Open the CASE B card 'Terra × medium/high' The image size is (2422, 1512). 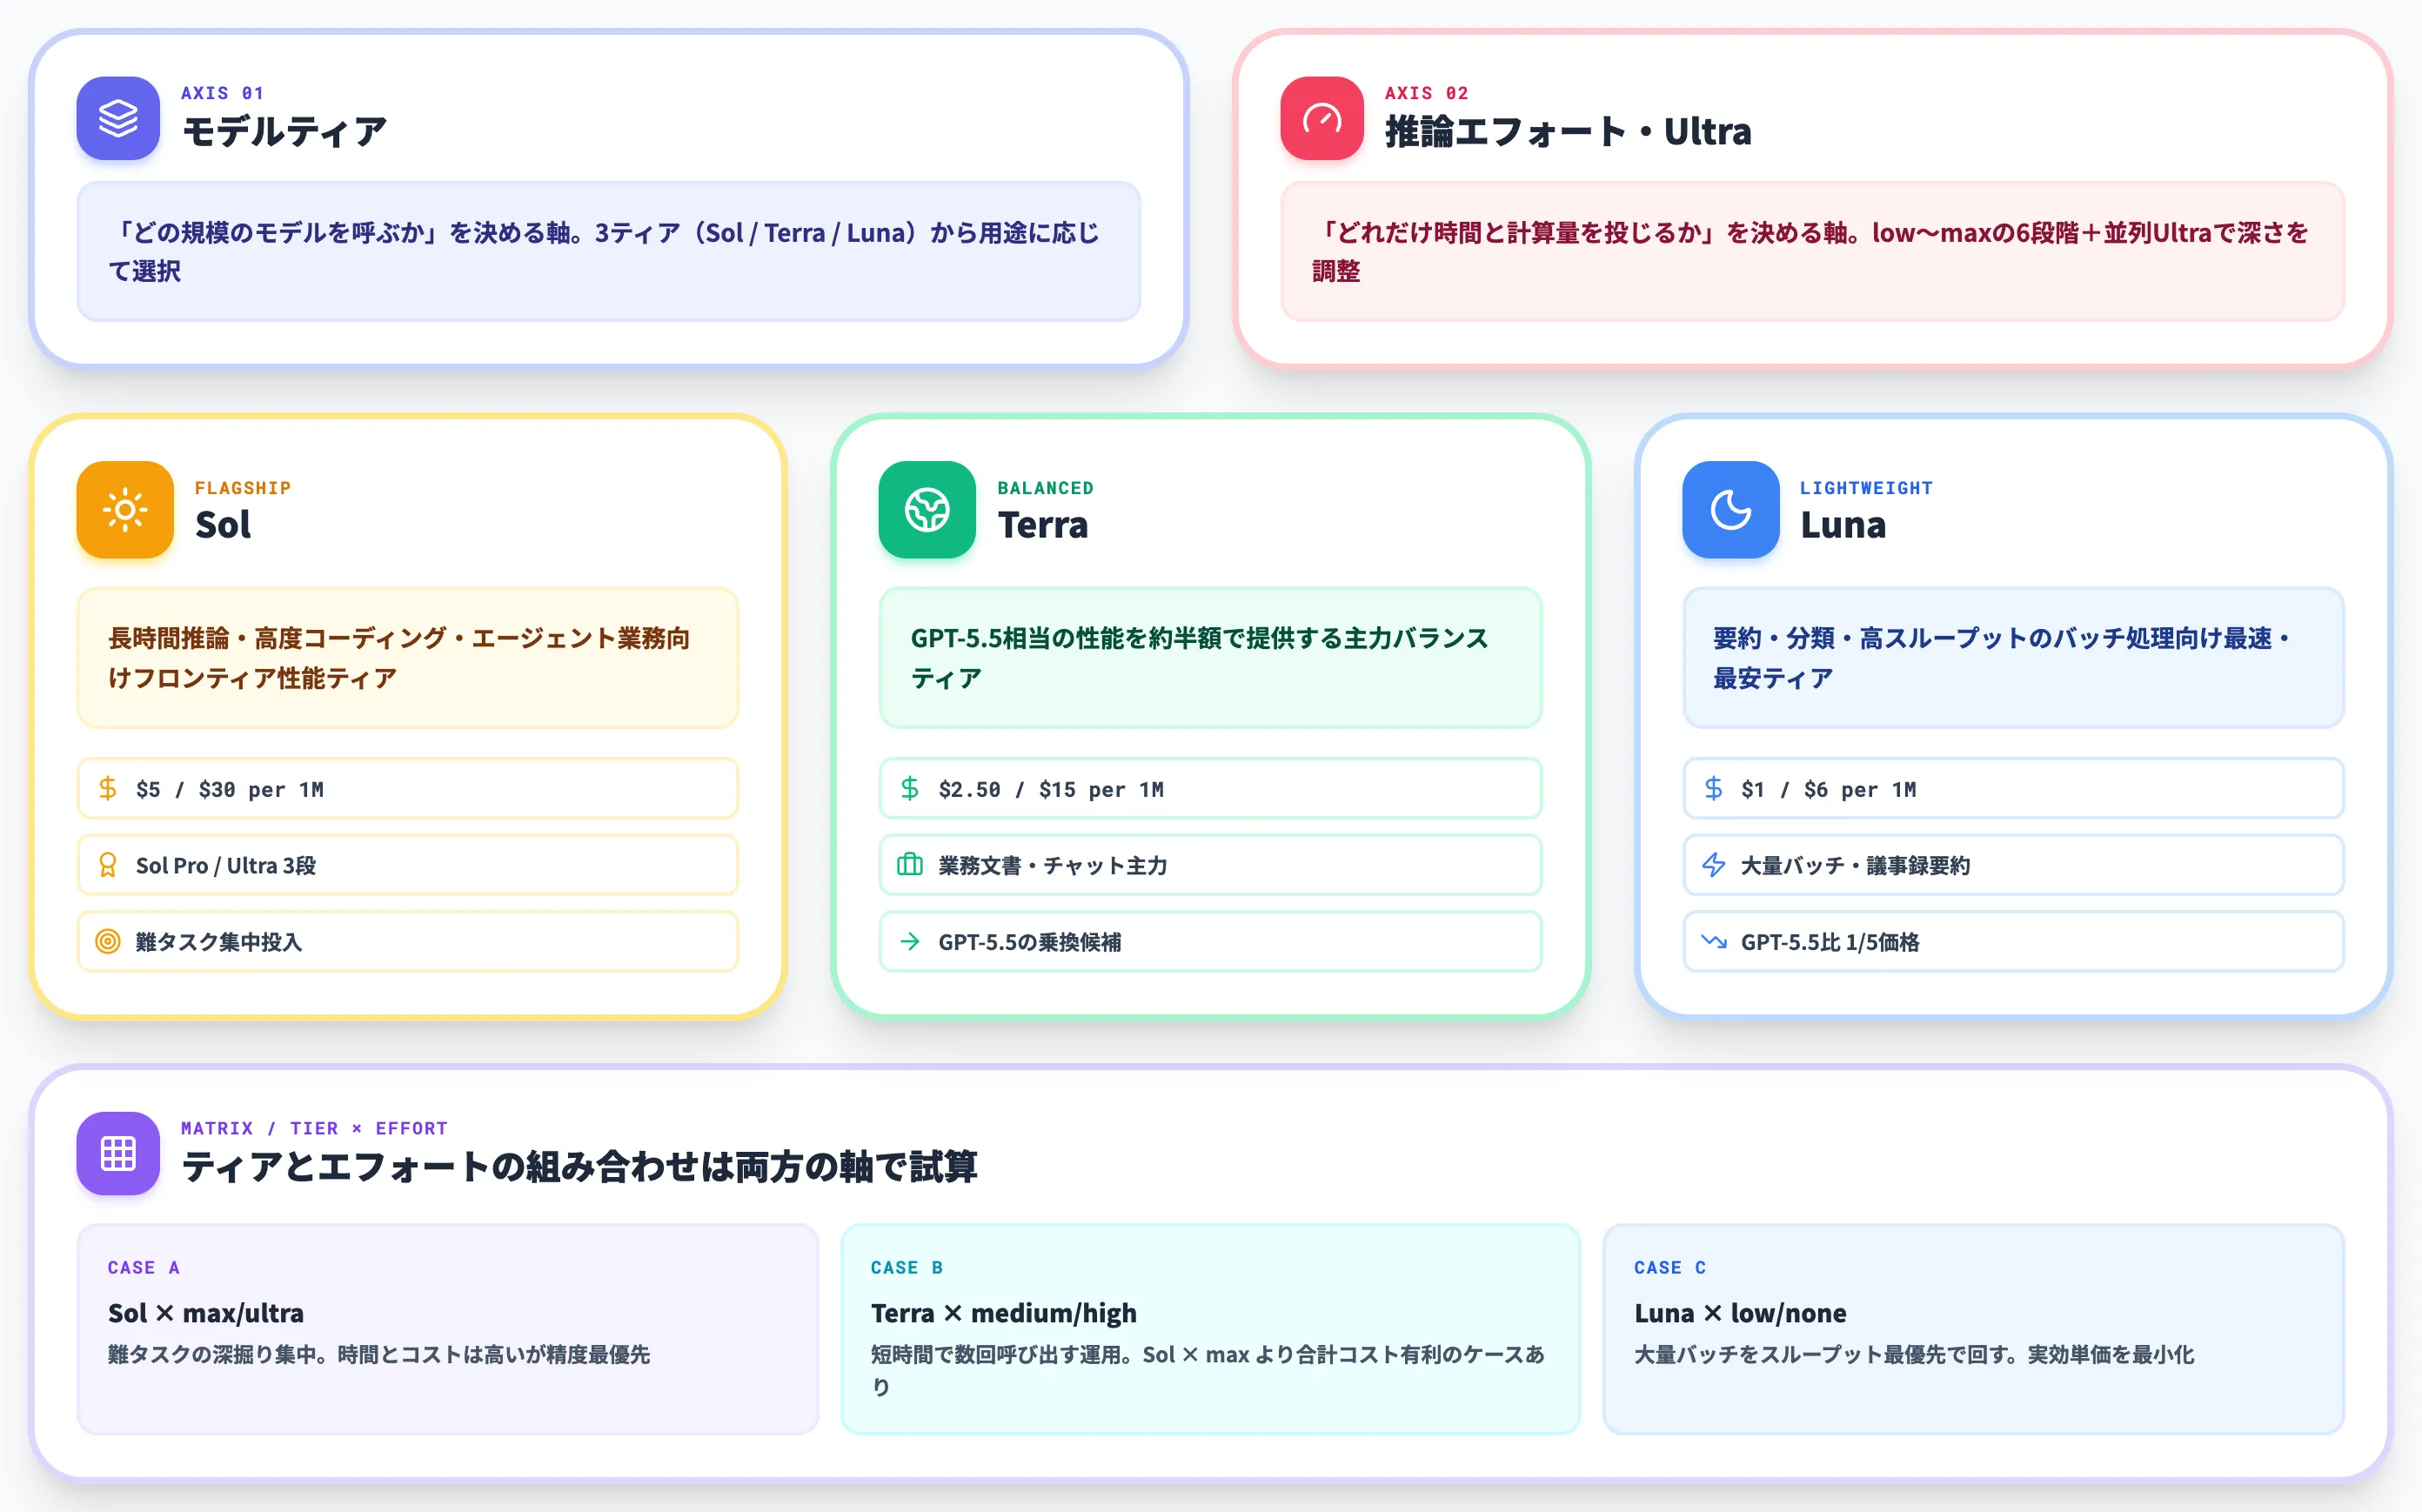coord(1210,1329)
